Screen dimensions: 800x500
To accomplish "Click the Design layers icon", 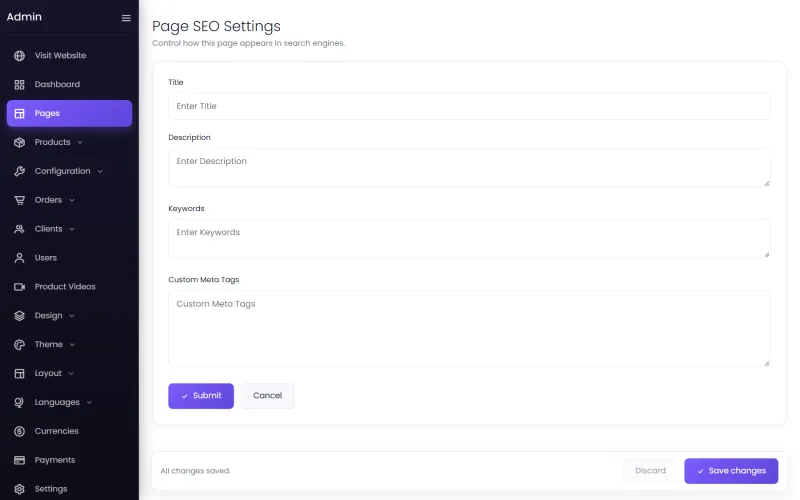I will coord(19,316).
